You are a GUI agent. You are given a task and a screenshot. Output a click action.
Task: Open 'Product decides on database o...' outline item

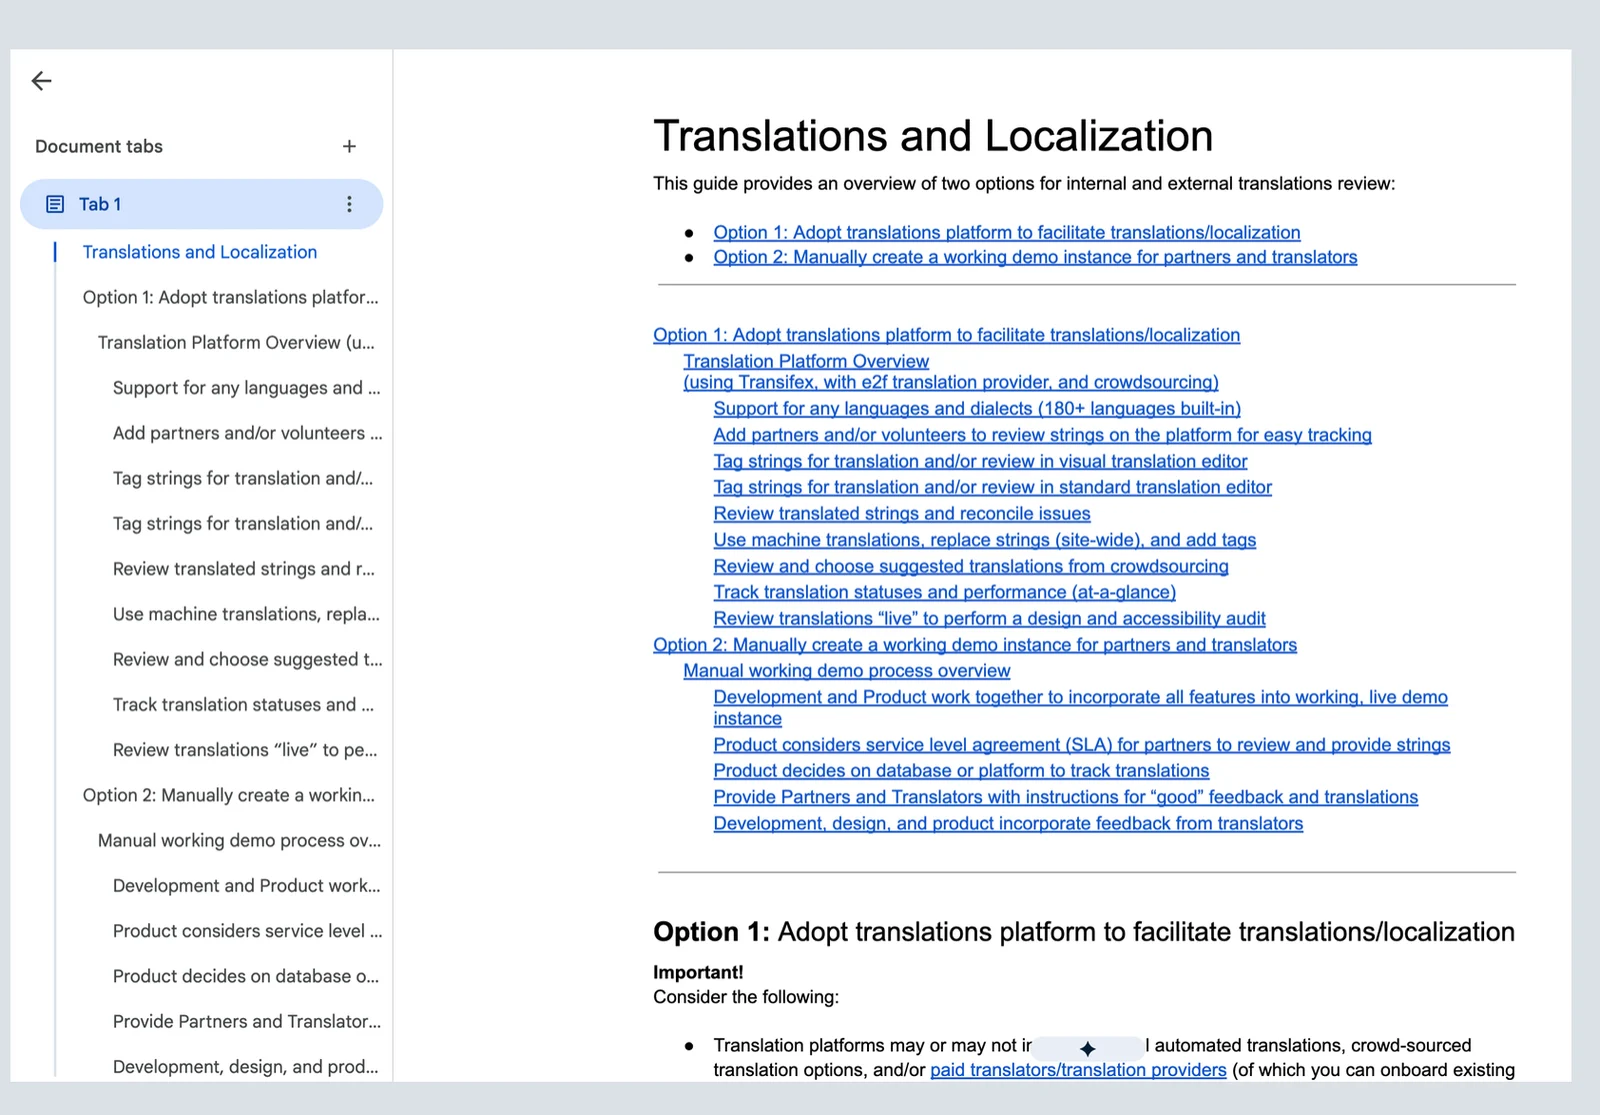click(x=246, y=976)
